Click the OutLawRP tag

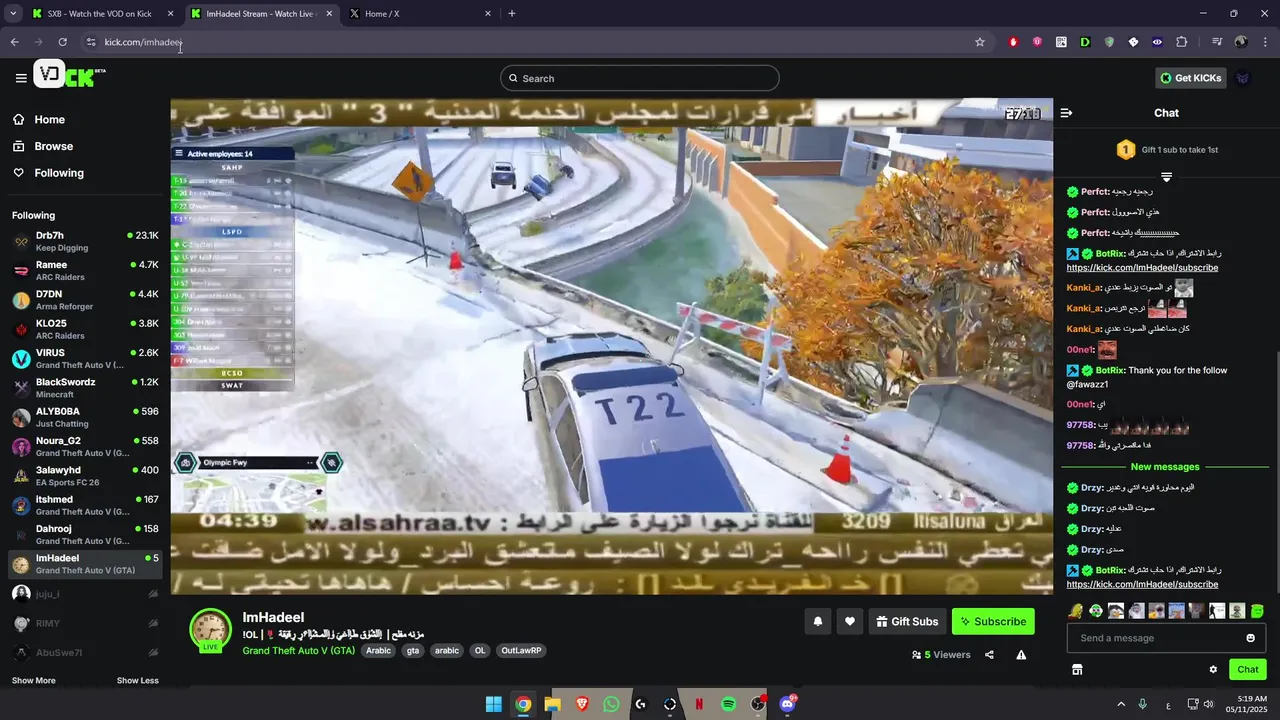(x=521, y=650)
